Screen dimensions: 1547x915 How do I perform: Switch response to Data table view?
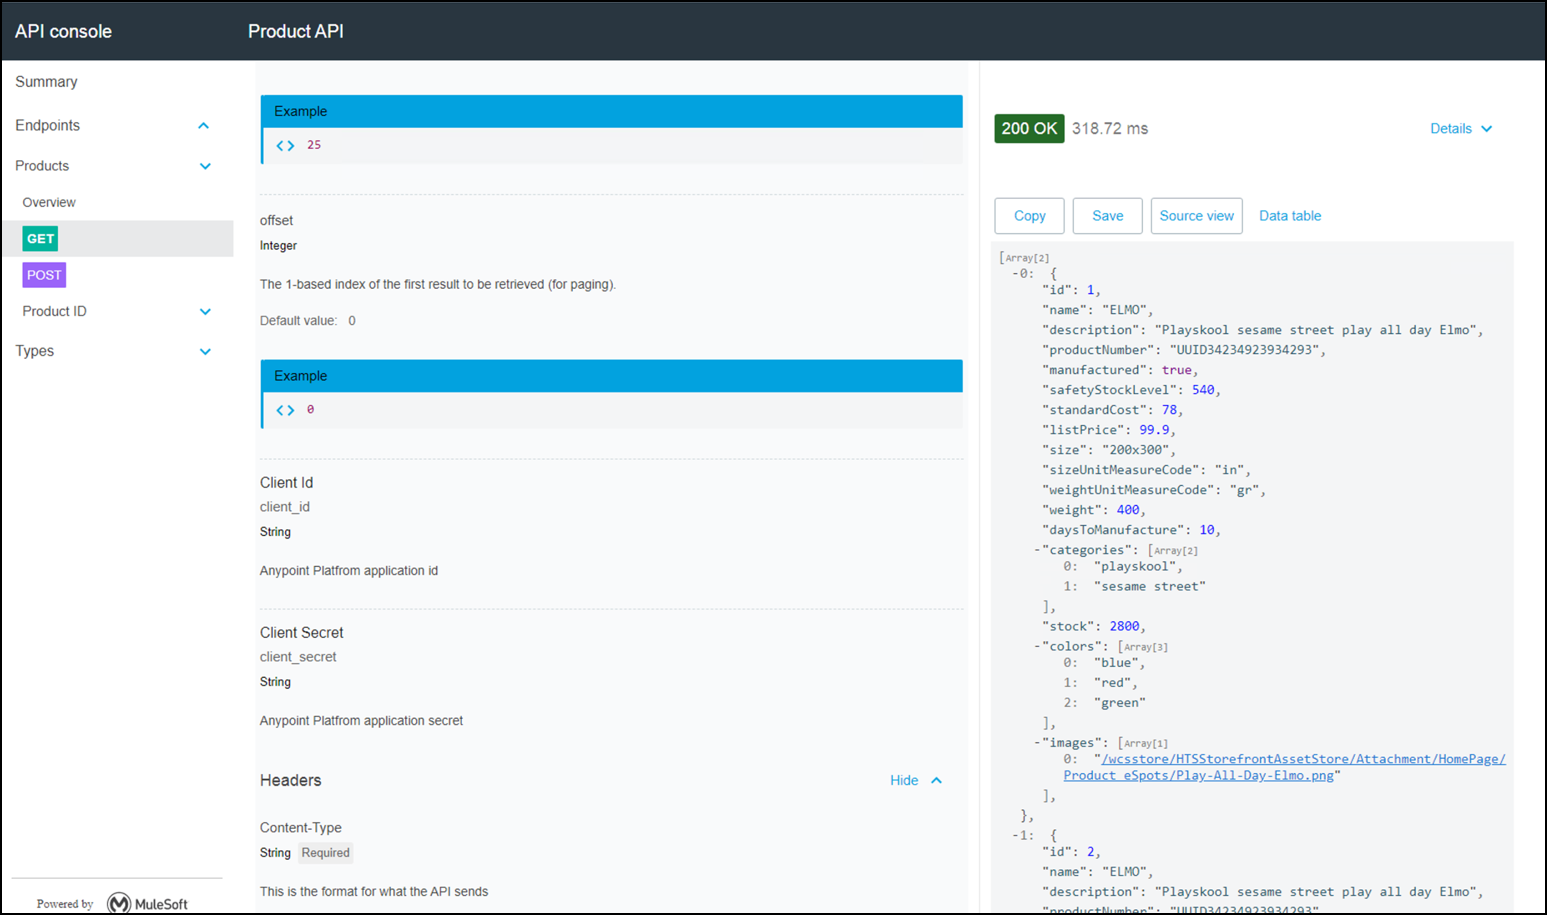pyautogui.click(x=1290, y=216)
